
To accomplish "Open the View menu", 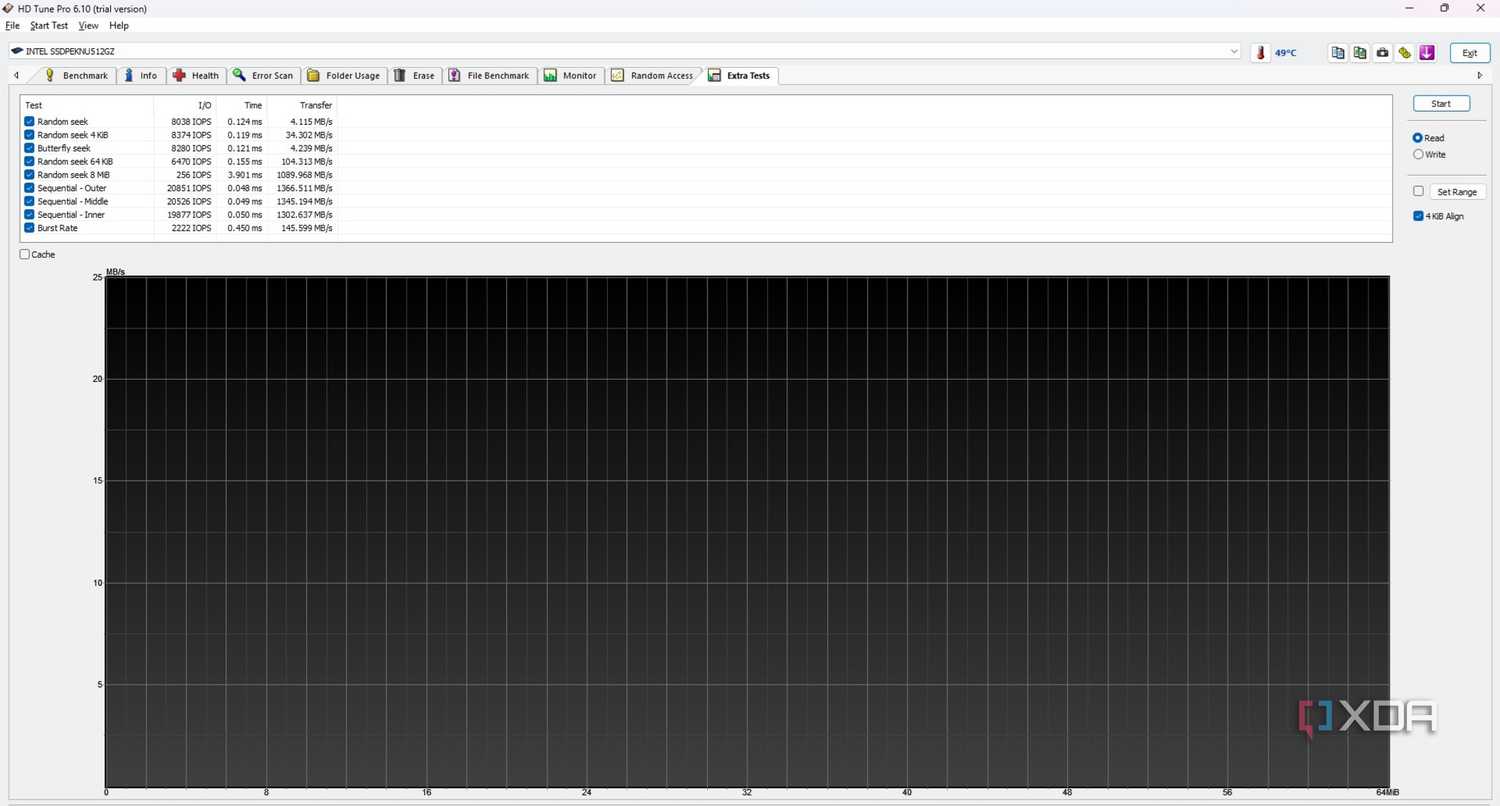I will 88,25.
